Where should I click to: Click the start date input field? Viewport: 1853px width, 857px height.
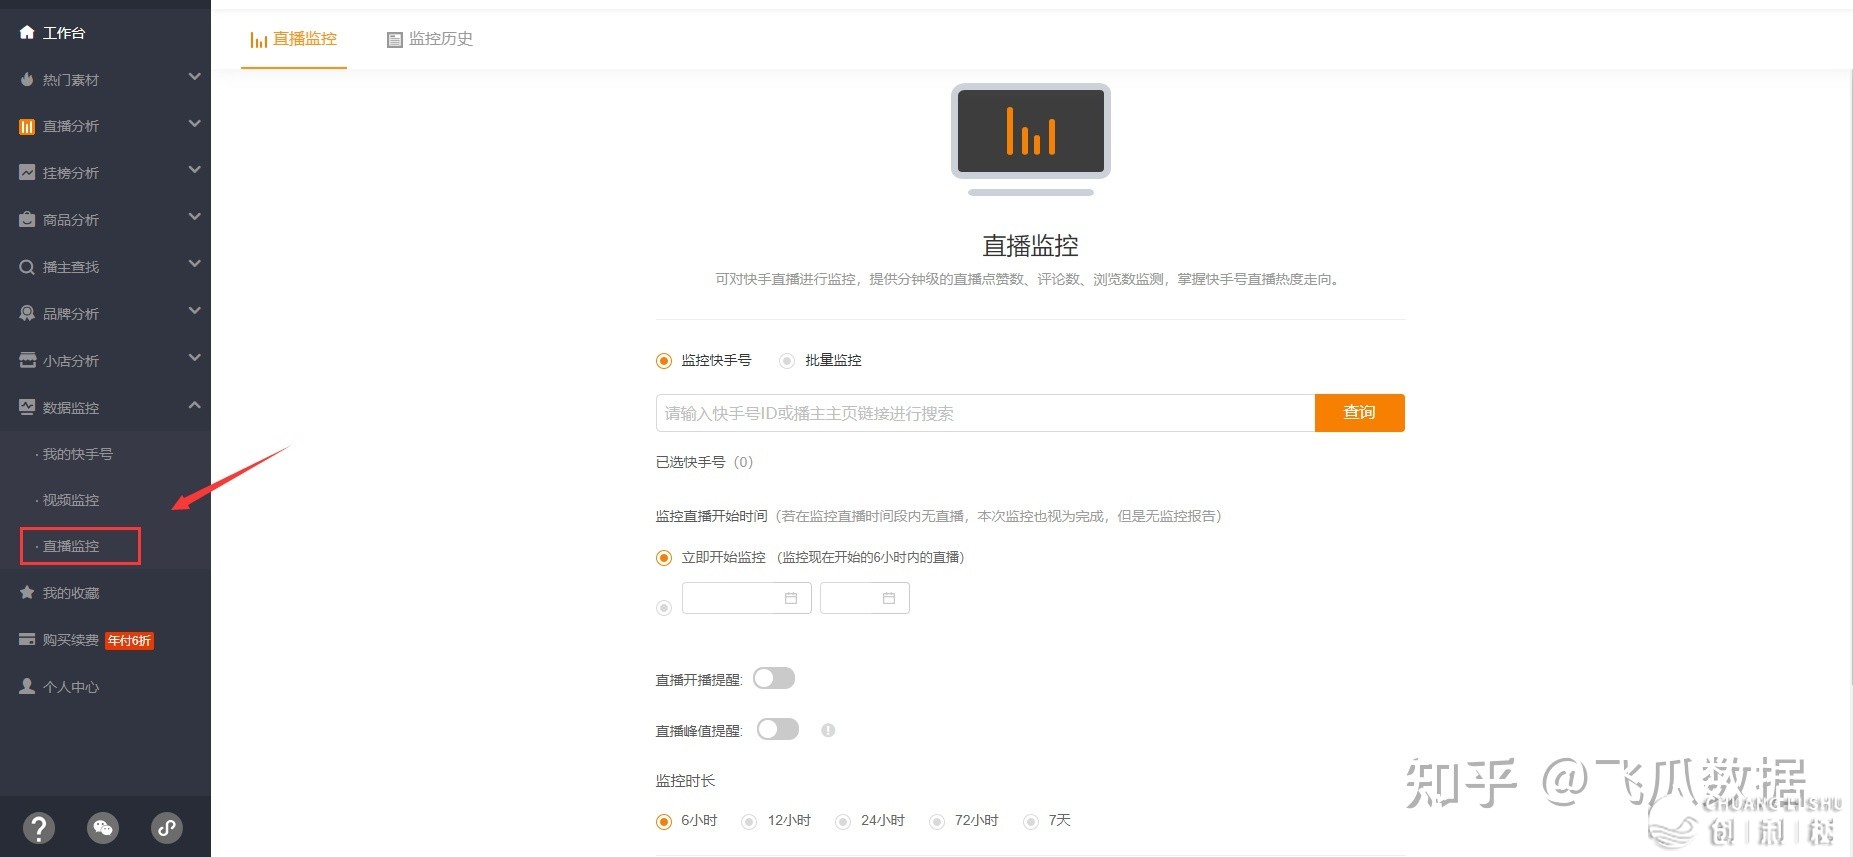(746, 598)
